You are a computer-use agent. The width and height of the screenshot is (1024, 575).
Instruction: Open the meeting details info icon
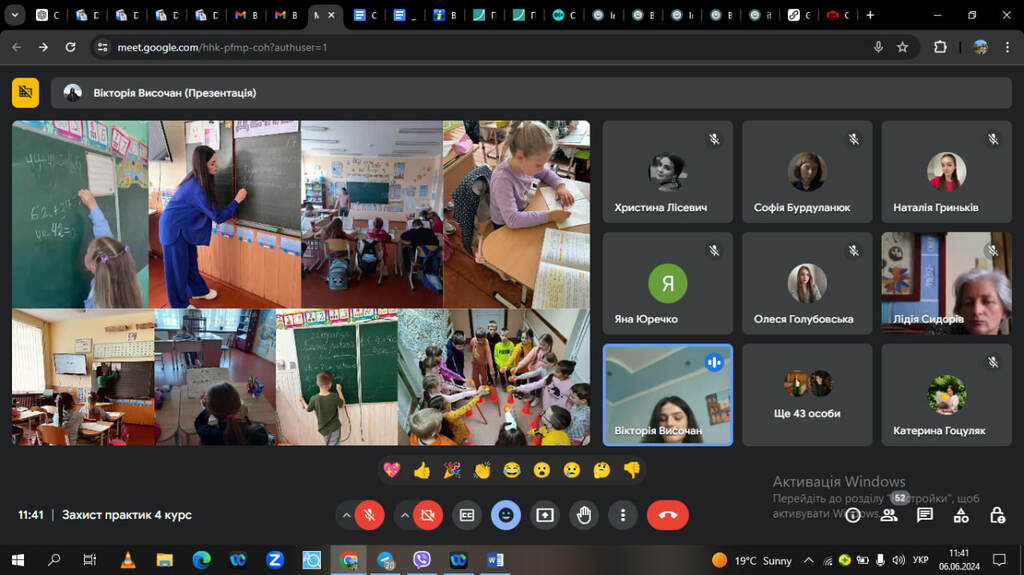pos(853,515)
